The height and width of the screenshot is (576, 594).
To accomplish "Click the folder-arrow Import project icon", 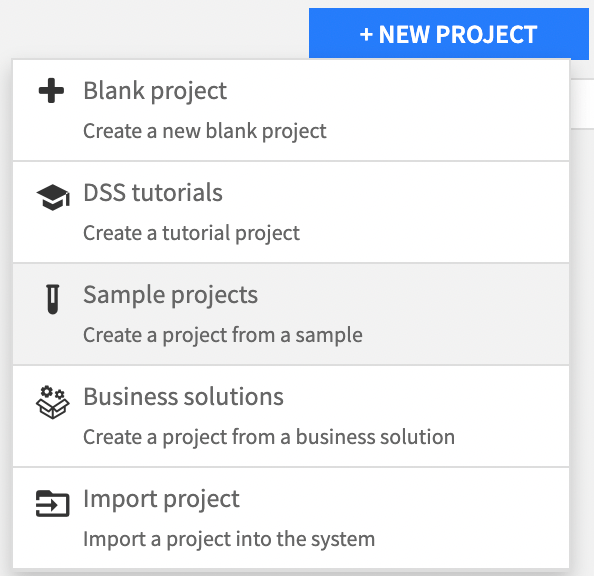I will click(x=53, y=504).
